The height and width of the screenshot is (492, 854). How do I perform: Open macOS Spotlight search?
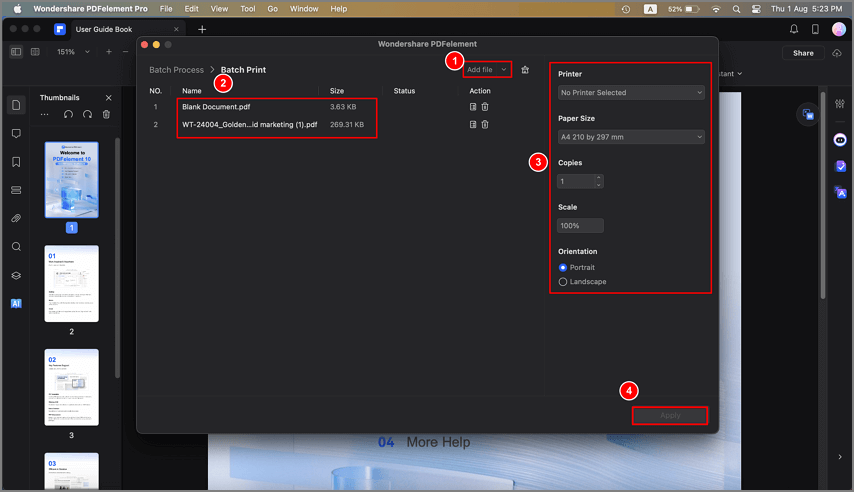[736, 9]
